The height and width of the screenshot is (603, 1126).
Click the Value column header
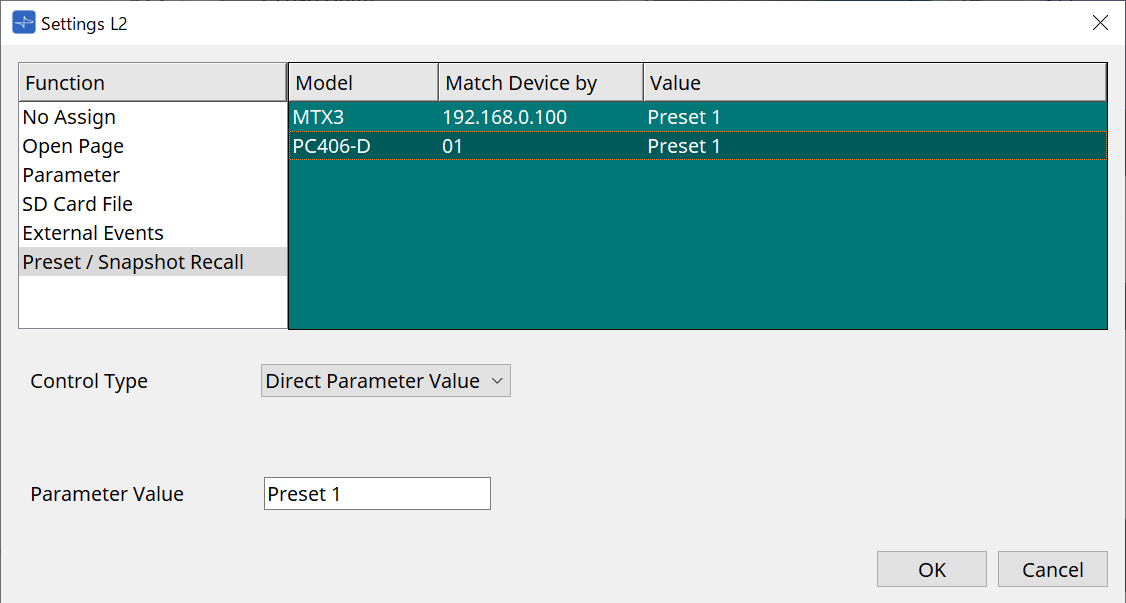click(x=874, y=83)
